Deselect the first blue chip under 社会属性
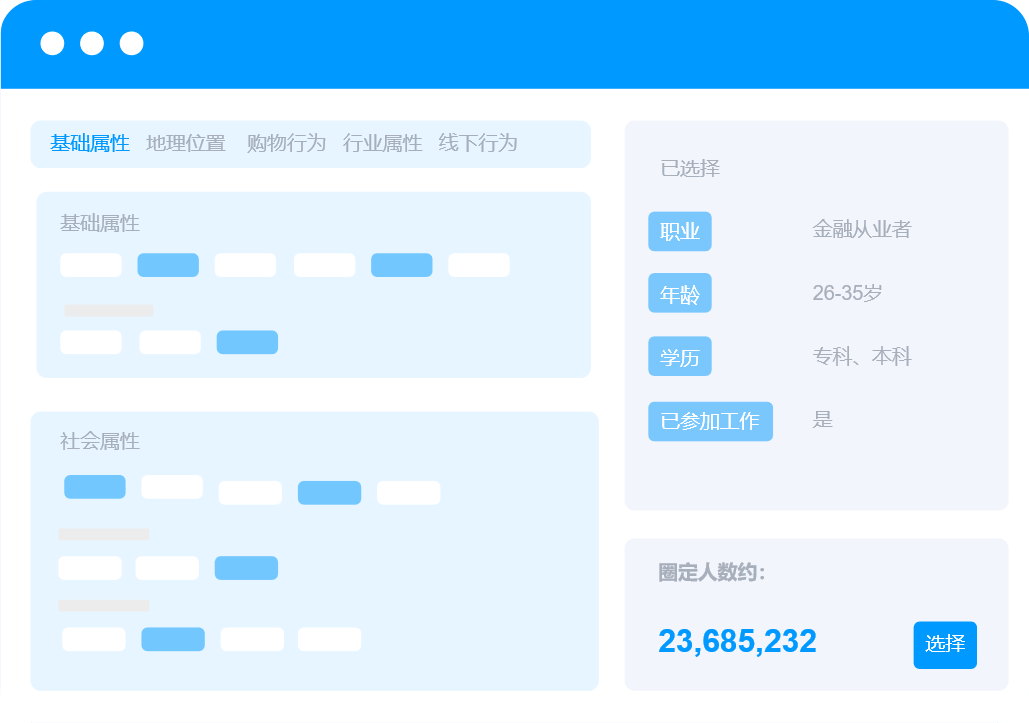This screenshot has height=723, width=1029. click(x=95, y=487)
